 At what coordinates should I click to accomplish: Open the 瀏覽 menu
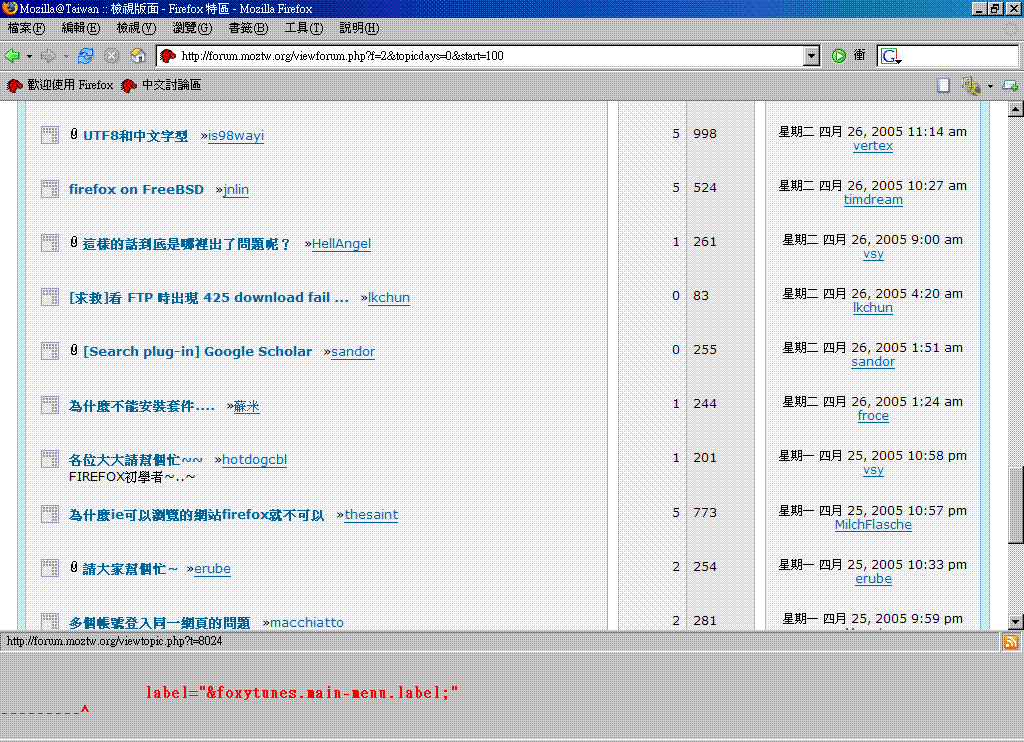click(192, 28)
